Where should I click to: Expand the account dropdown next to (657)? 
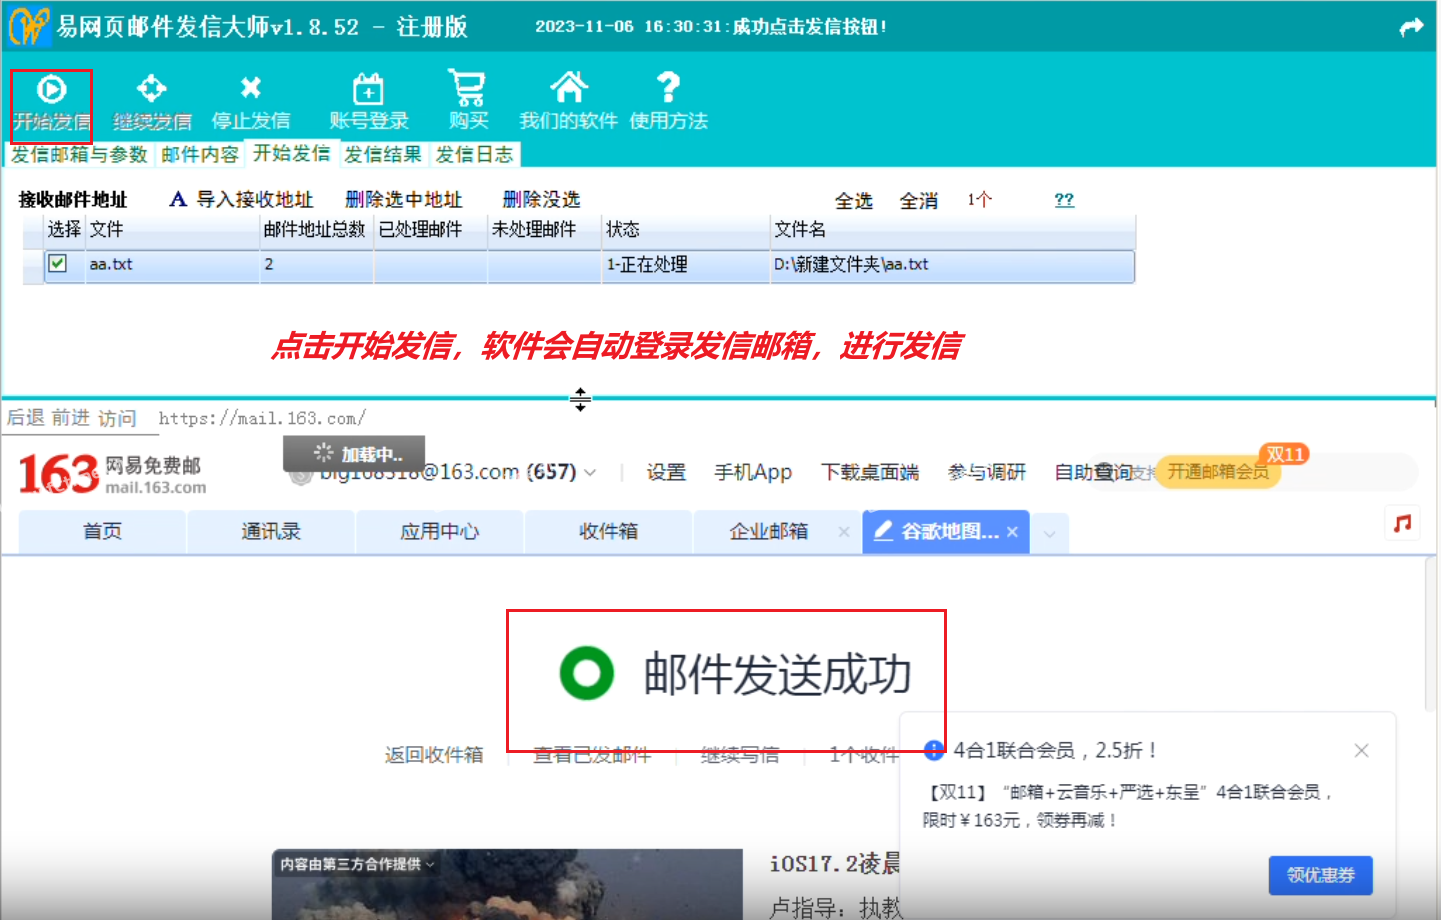point(590,472)
